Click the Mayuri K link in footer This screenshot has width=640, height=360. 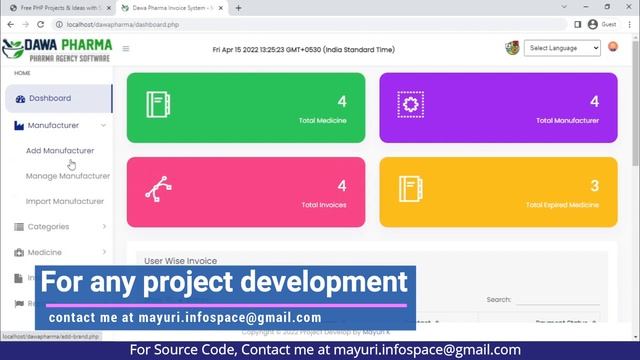click(376, 332)
